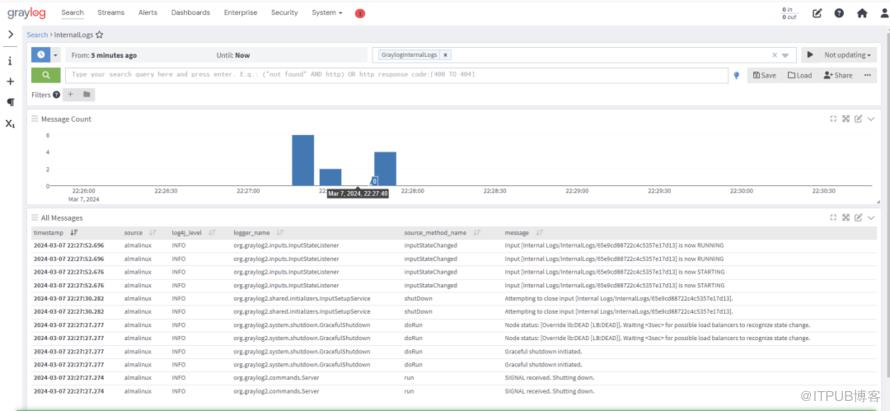
Task: Focus the search query input field
Action: tap(395, 75)
